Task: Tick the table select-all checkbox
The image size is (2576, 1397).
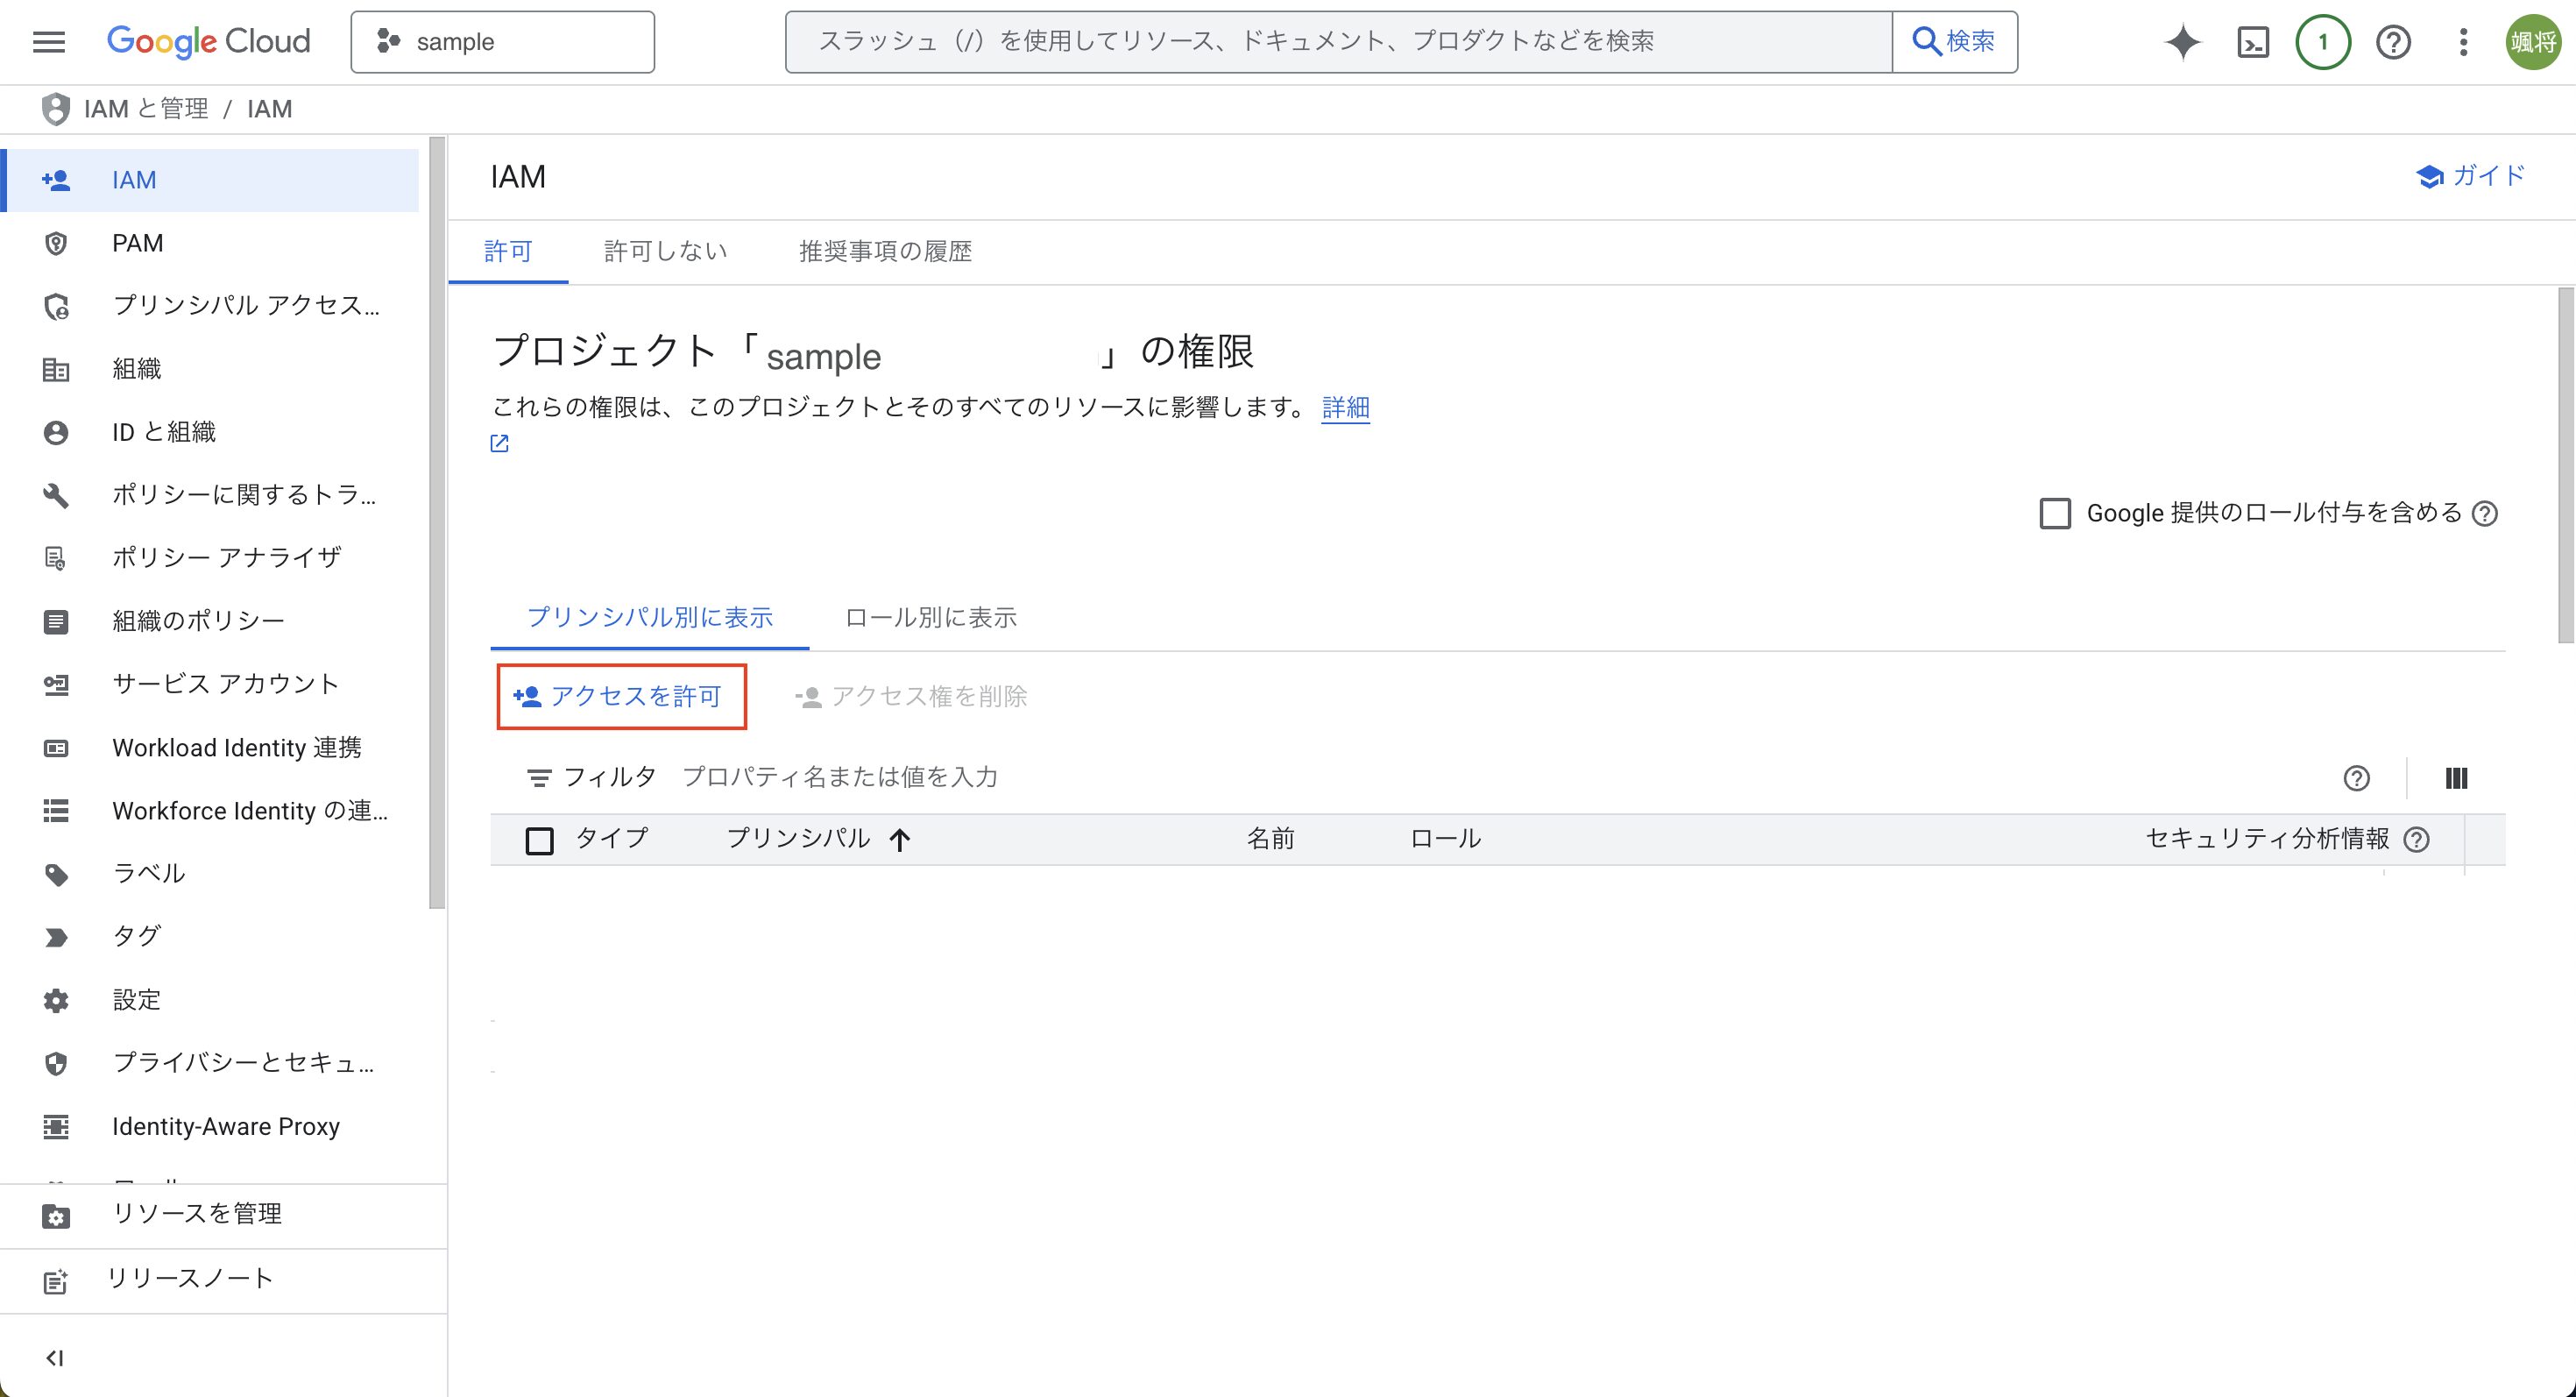Action: (x=540, y=841)
